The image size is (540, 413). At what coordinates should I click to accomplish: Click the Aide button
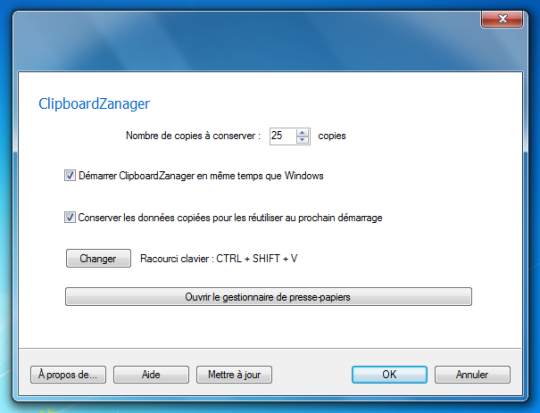(151, 374)
